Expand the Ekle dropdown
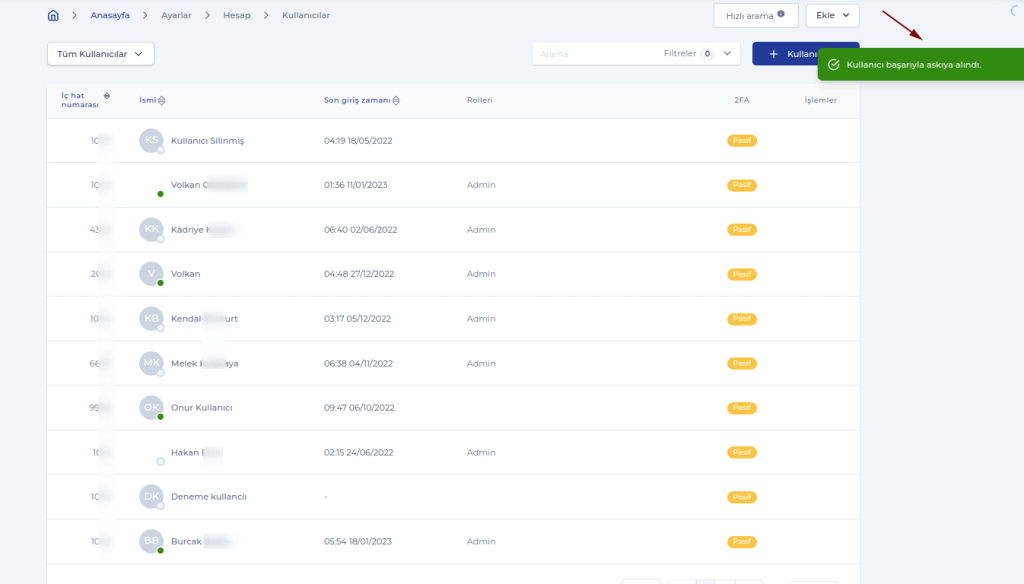1024x584 pixels. tap(832, 15)
